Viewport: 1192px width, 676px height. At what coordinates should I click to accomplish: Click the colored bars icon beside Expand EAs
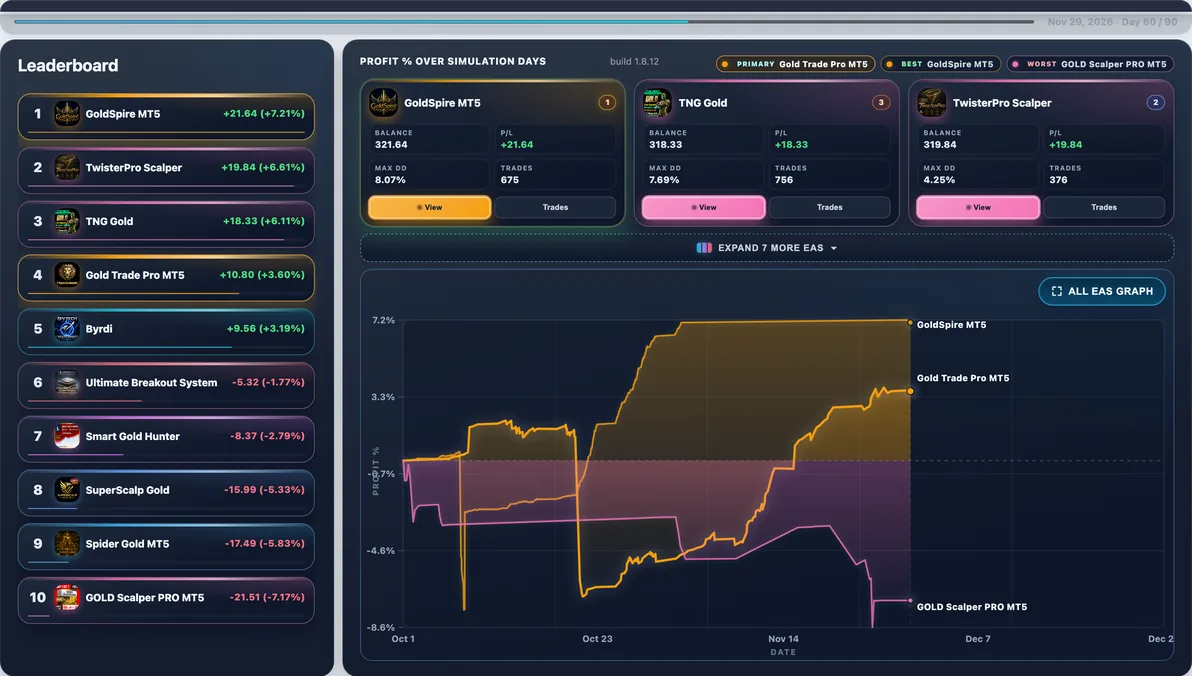(x=704, y=248)
